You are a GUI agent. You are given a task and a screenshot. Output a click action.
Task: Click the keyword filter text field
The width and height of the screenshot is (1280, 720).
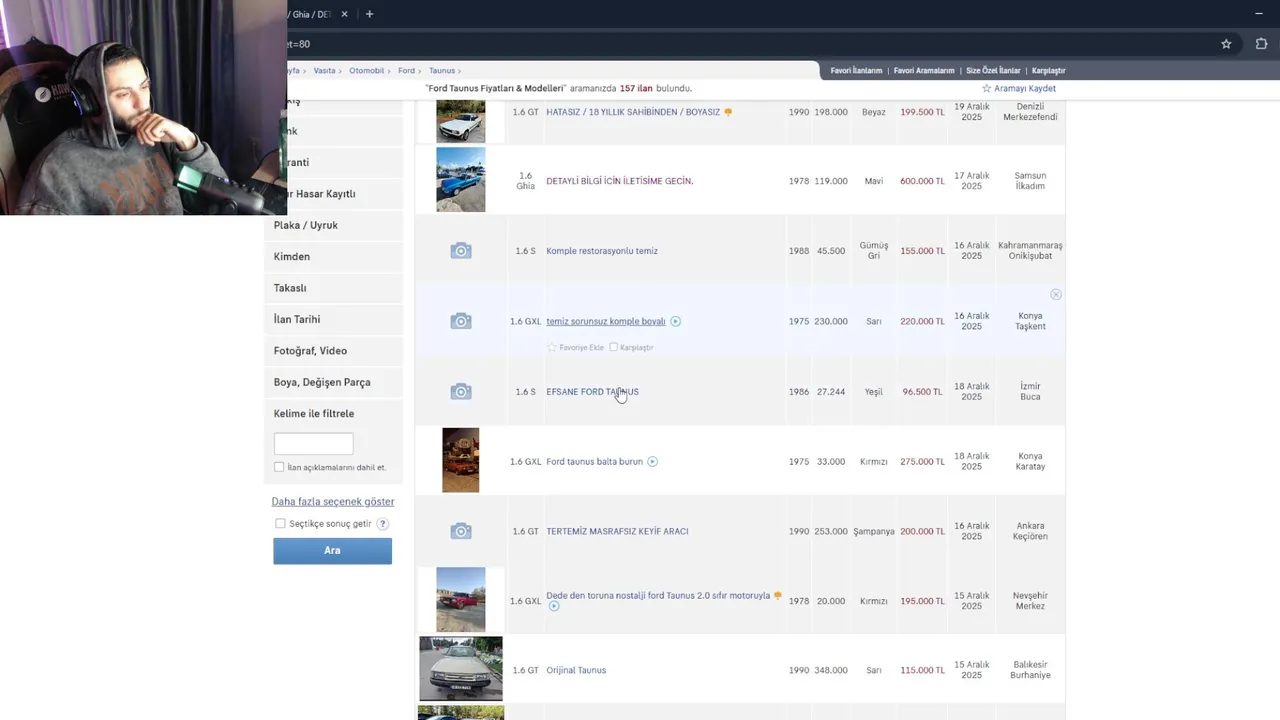tap(314, 443)
